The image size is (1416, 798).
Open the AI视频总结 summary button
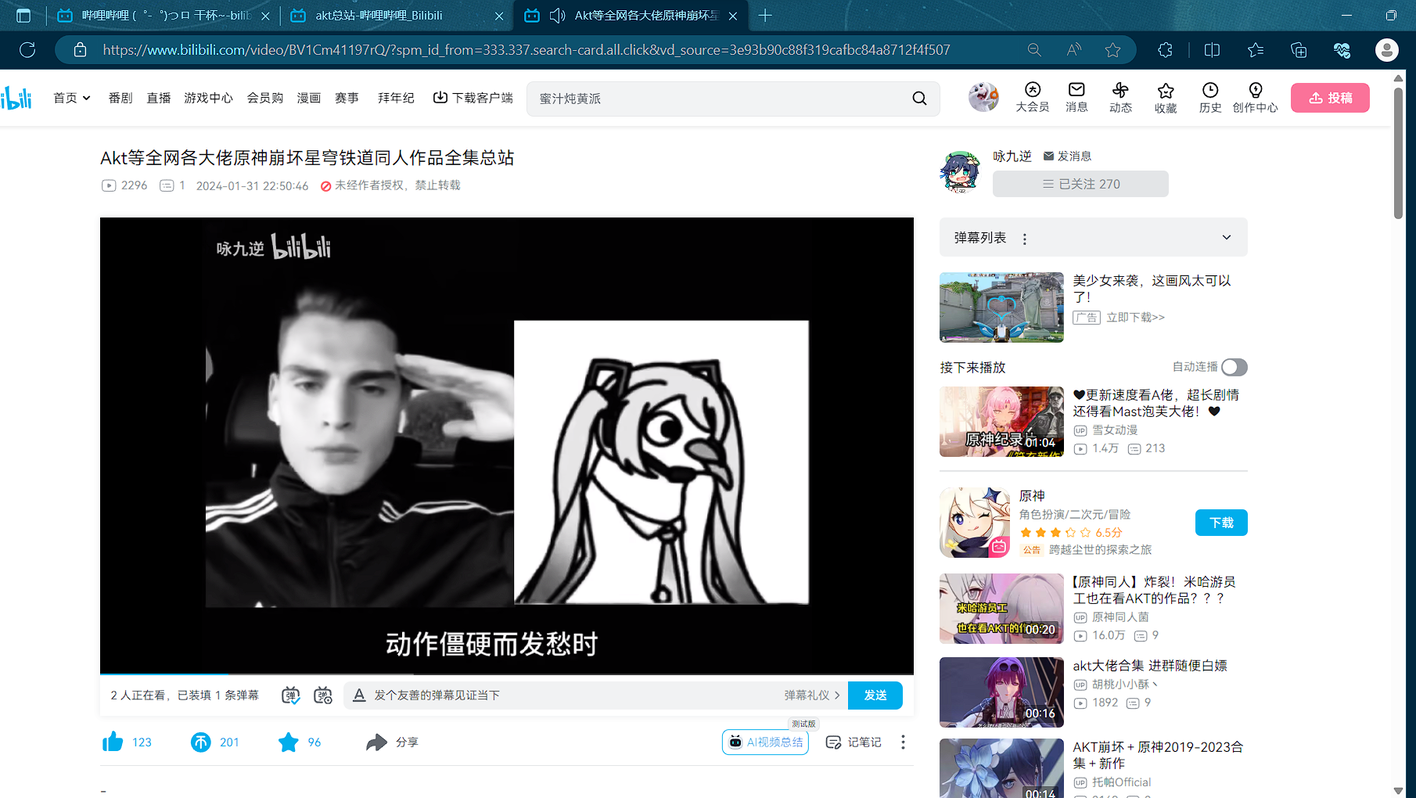pyautogui.click(x=765, y=742)
